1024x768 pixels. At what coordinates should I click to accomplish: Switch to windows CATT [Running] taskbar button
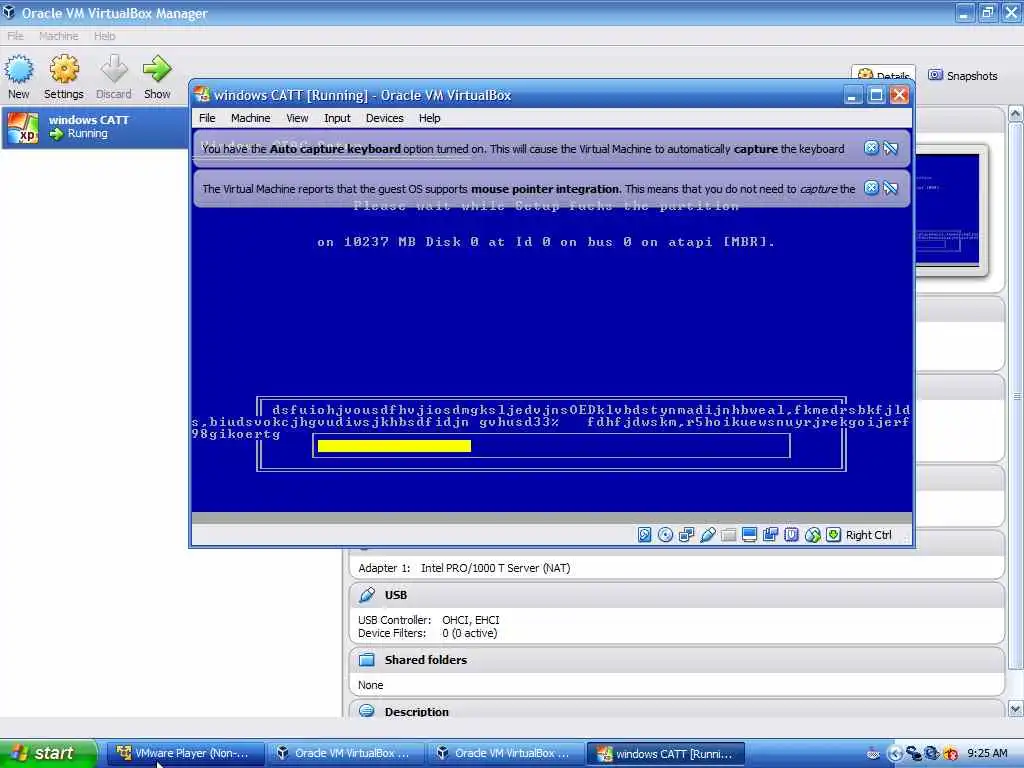(x=666, y=753)
